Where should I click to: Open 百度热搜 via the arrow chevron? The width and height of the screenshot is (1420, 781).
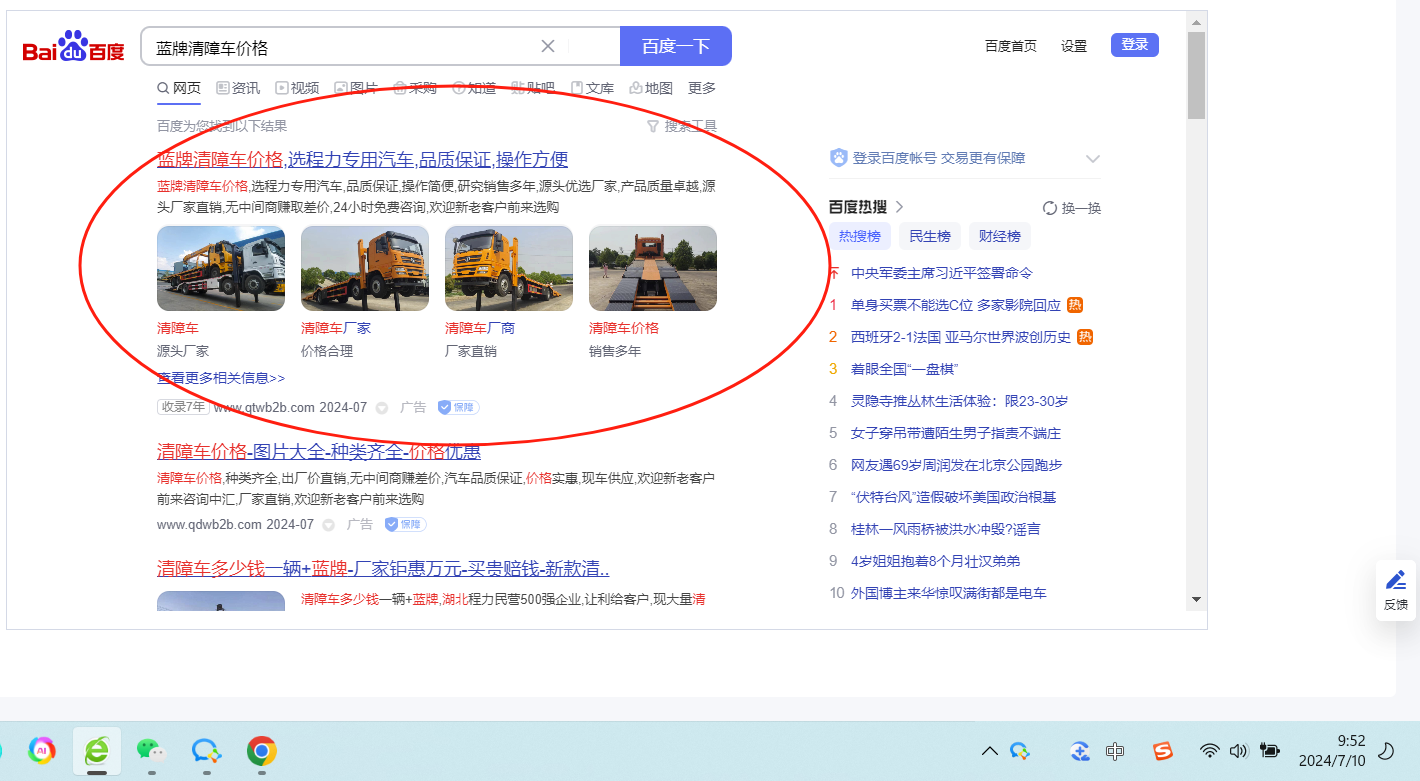[x=899, y=207]
